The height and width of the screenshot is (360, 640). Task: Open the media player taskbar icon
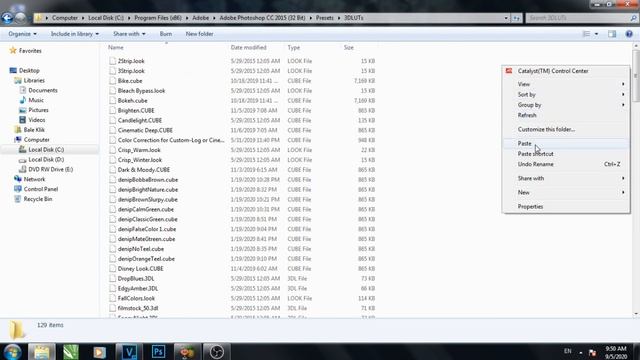(100, 351)
